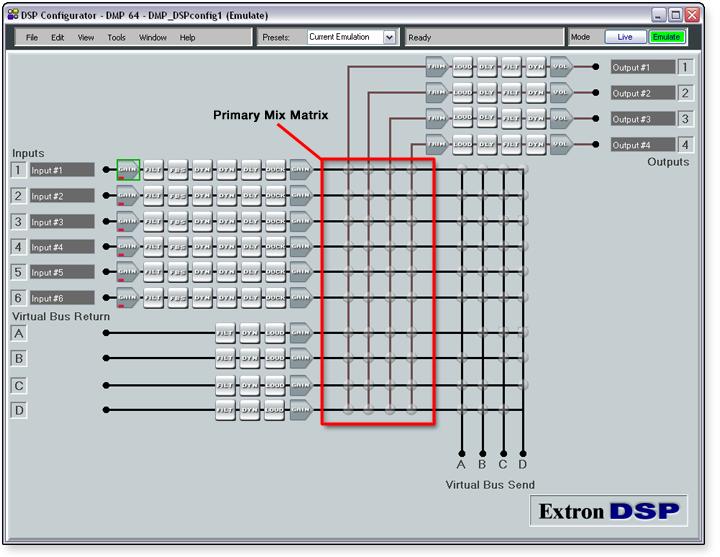
Task: Open the Tools menu
Action: tap(117, 37)
